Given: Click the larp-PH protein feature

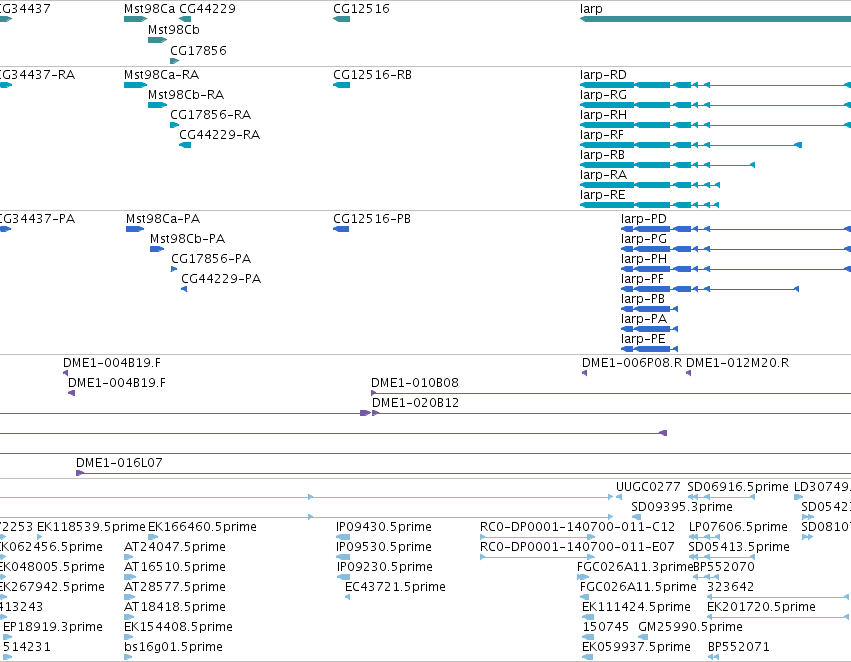Looking at the screenshot, I should (x=736, y=269).
